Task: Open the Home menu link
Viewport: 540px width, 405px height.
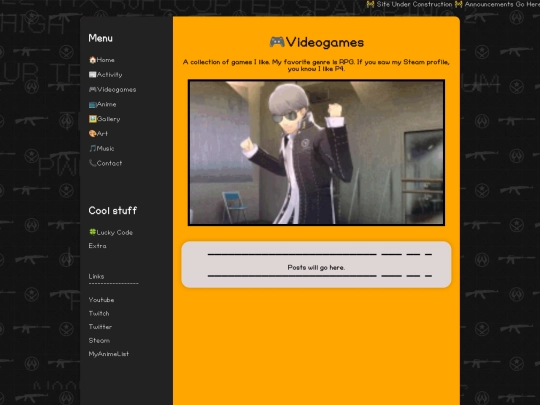Action: (x=102, y=60)
